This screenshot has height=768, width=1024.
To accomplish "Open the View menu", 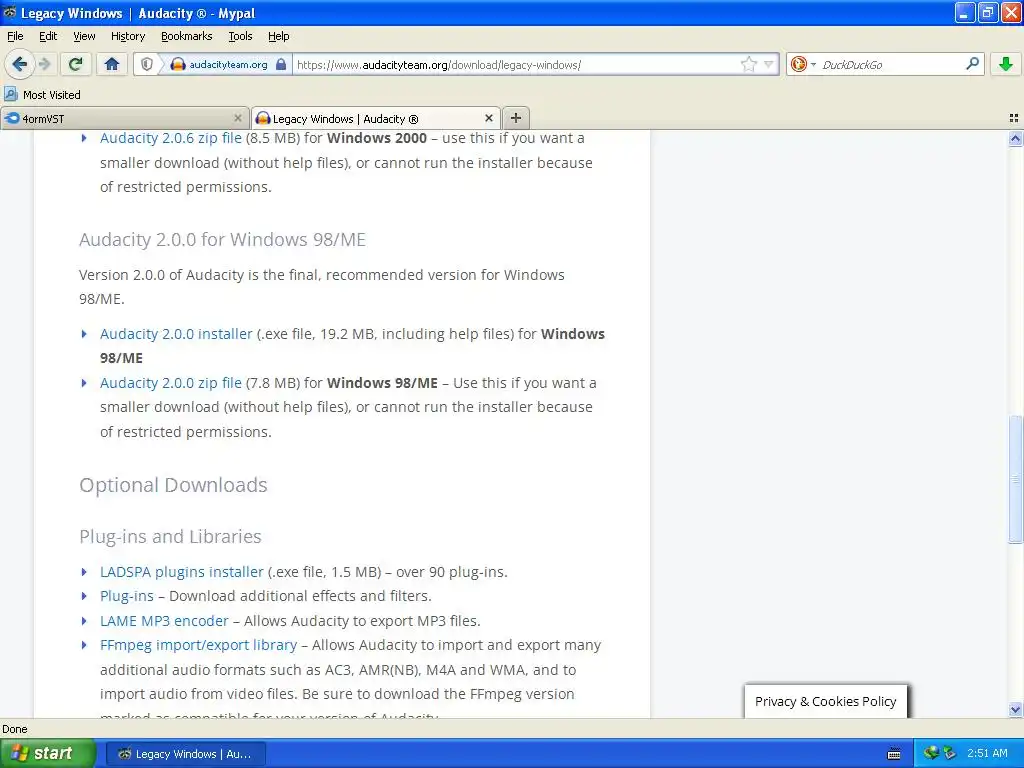I will 84,36.
